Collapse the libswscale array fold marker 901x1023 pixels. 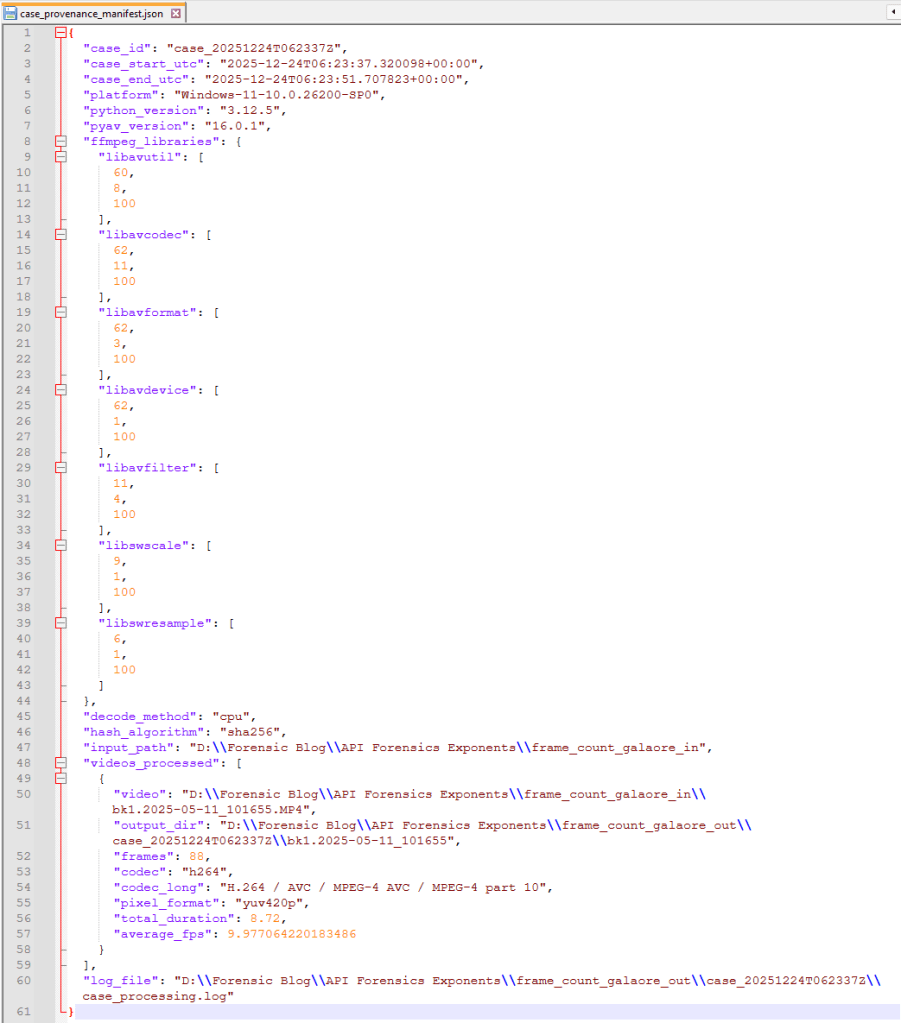(61, 545)
